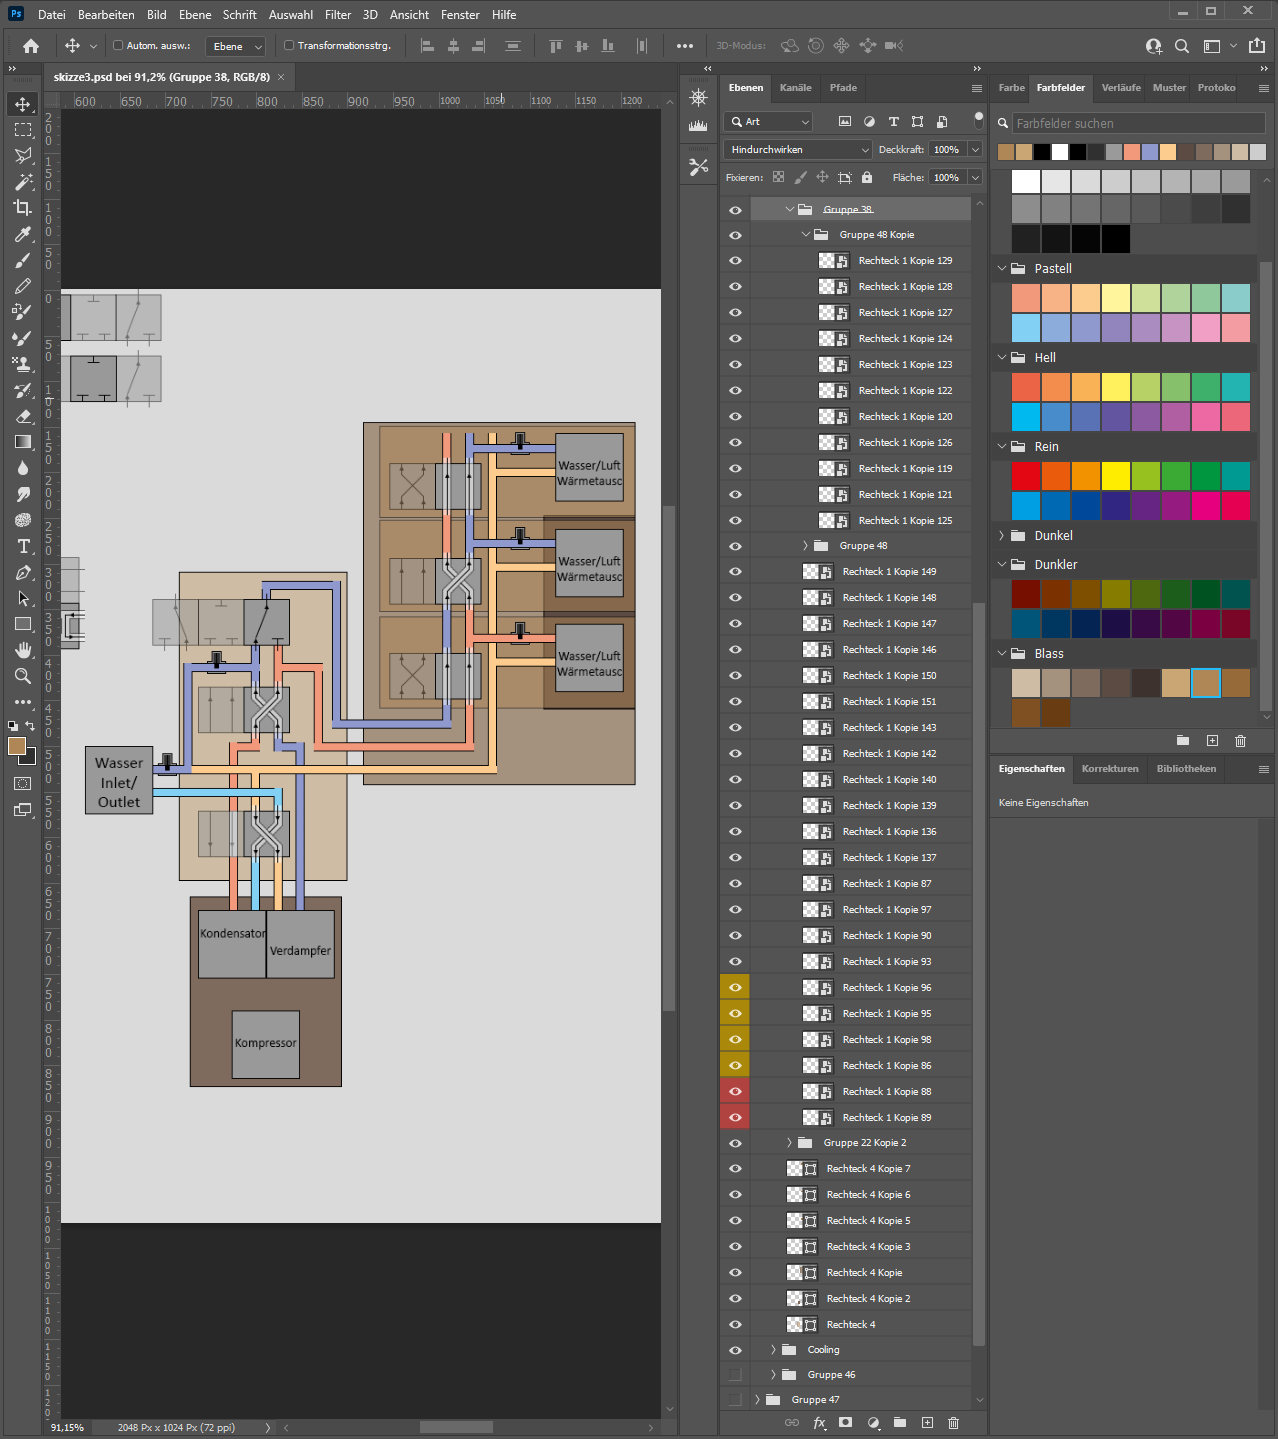Image resolution: width=1278 pixels, height=1439 pixels.
Task: Select the Brush tool
Action: pos(23,260)
